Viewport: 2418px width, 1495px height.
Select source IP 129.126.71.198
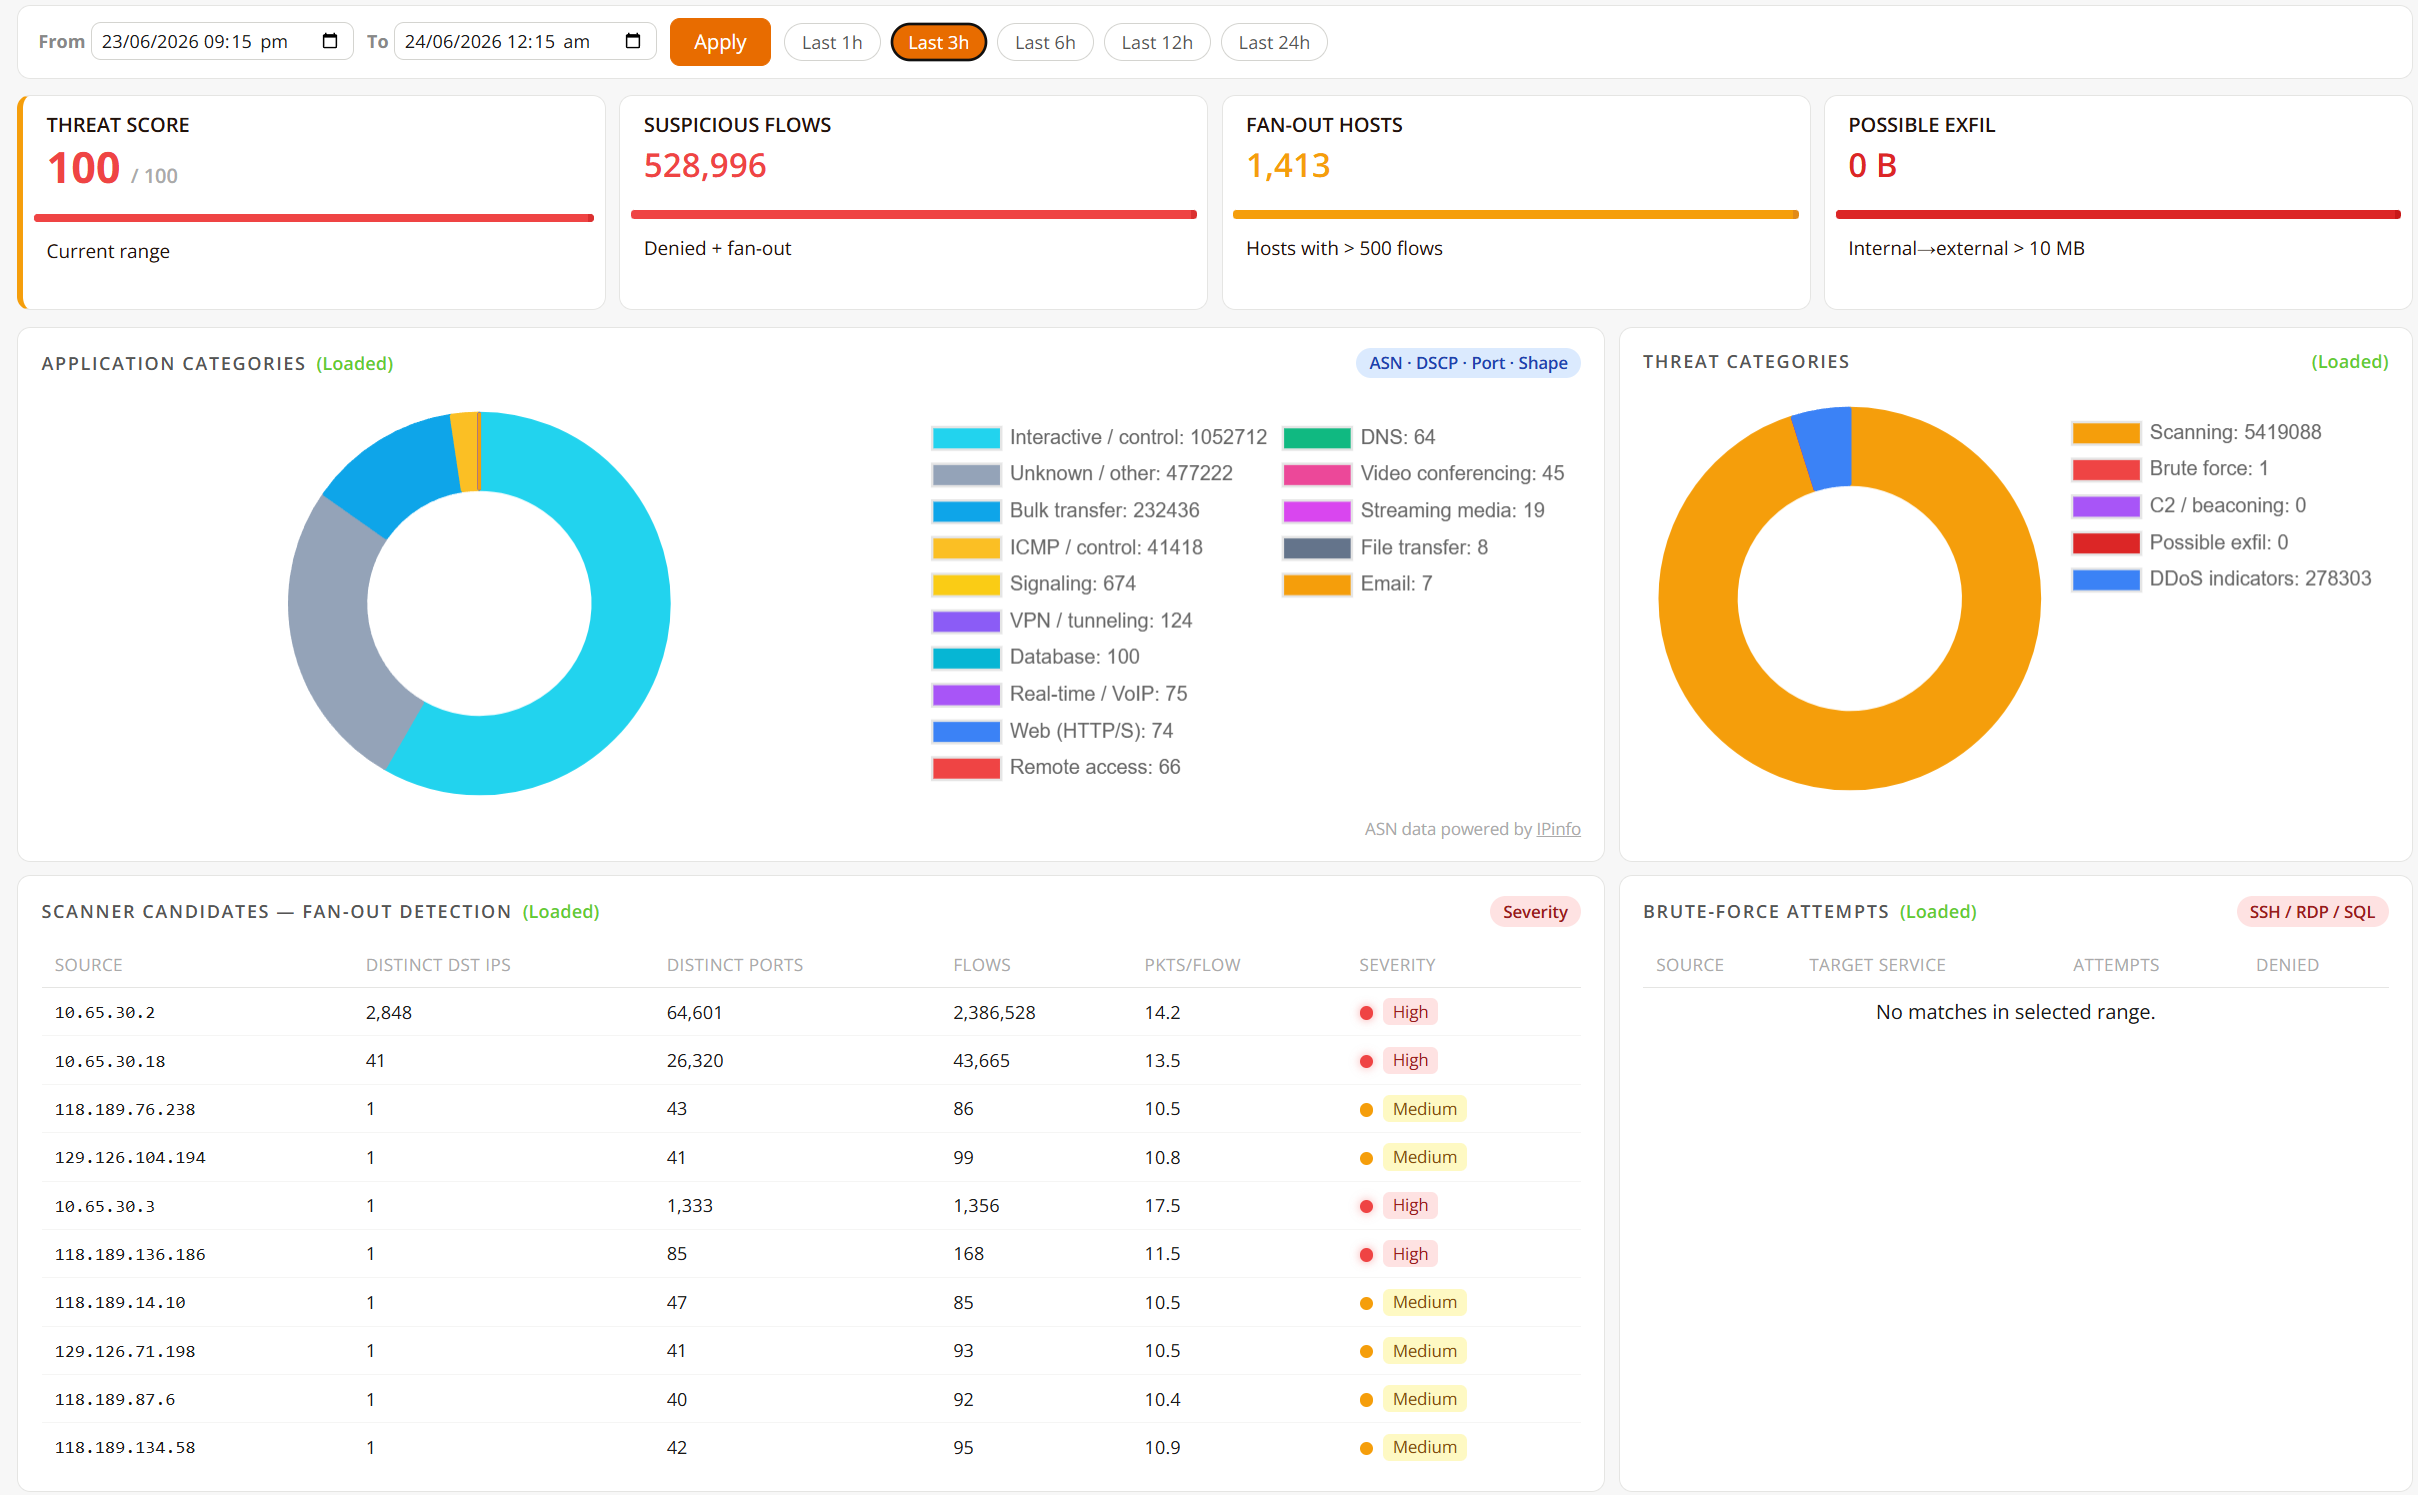click(x=125, y=1352)
